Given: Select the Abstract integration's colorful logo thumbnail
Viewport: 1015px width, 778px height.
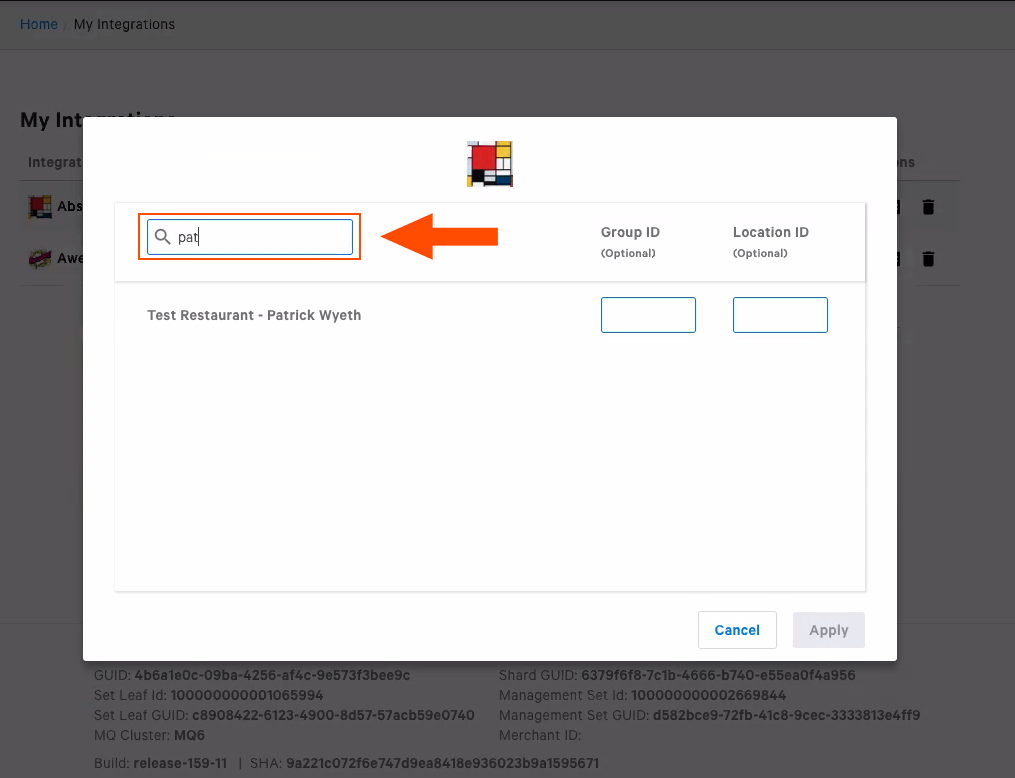Looking at the screenshot, I should pos(40,206).
